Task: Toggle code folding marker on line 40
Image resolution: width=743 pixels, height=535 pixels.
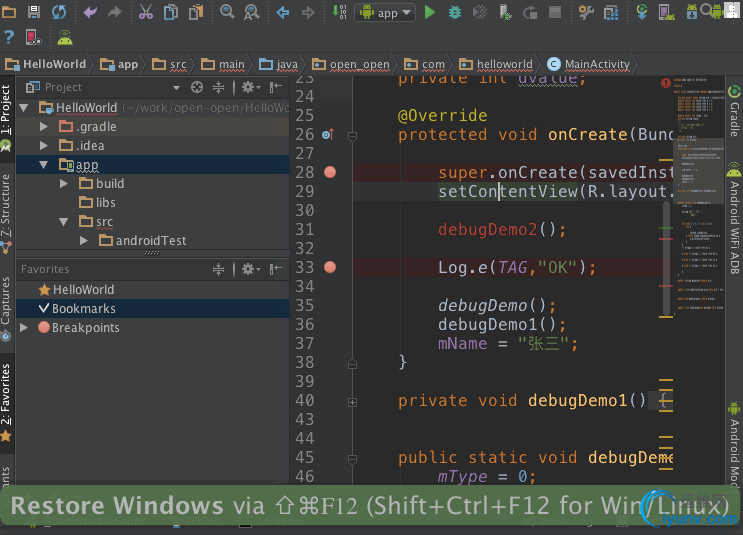Action: coord(352,401)
